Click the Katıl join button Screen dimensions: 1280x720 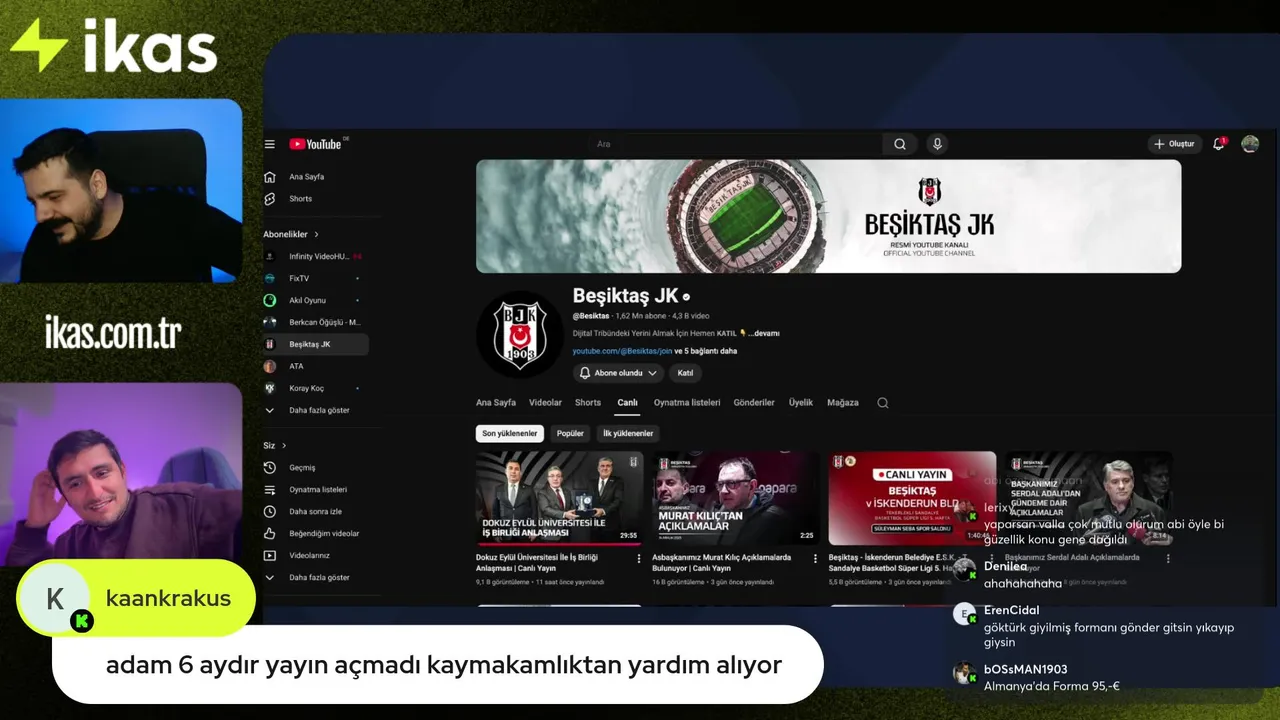tap(685, 373)
